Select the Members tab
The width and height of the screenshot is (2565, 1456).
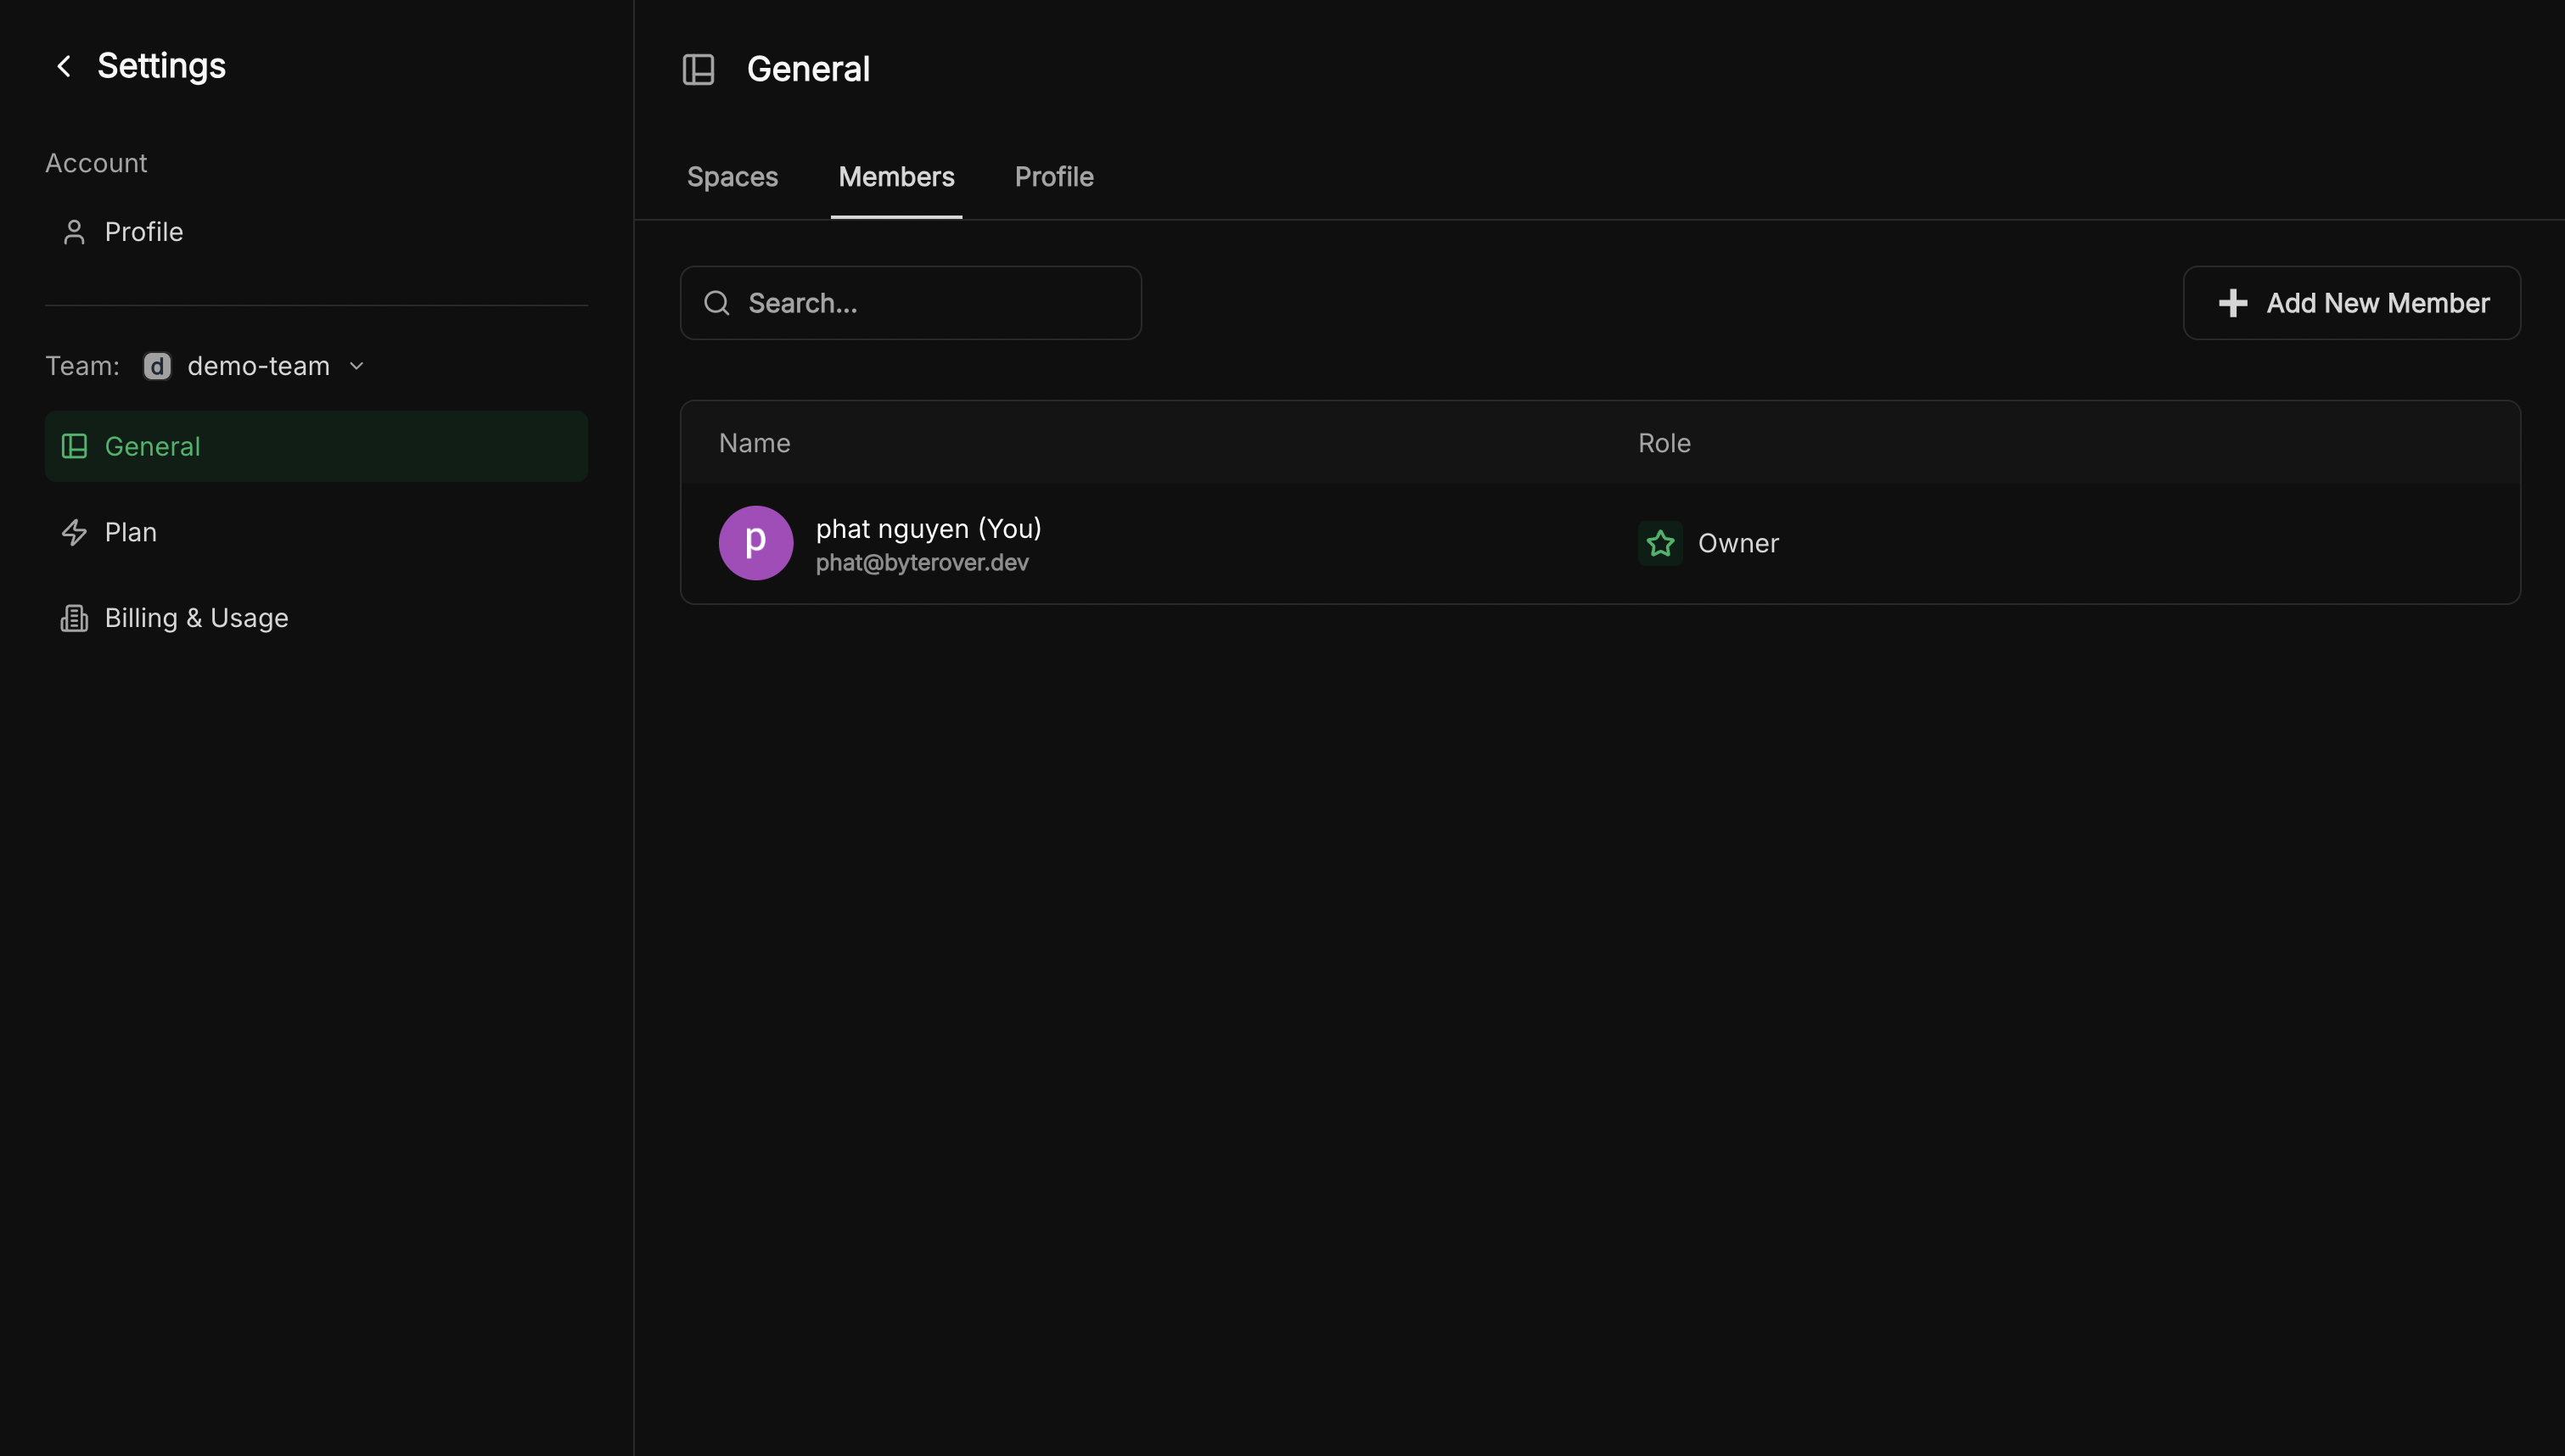(896, 176)
